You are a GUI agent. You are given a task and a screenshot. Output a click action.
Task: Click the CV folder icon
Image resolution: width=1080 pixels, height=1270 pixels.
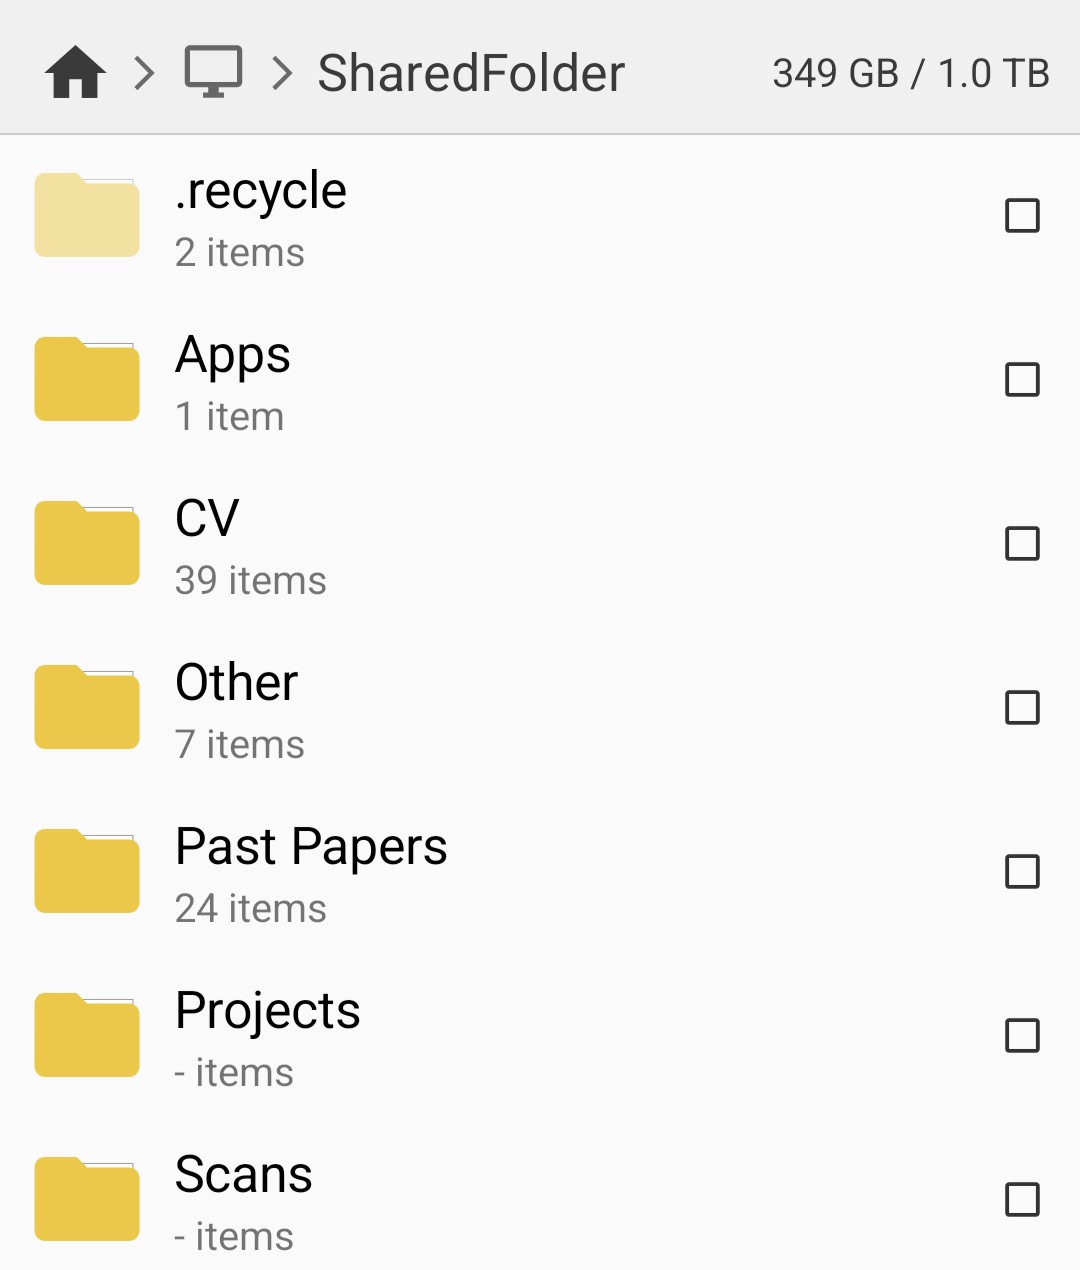(87, 543)
